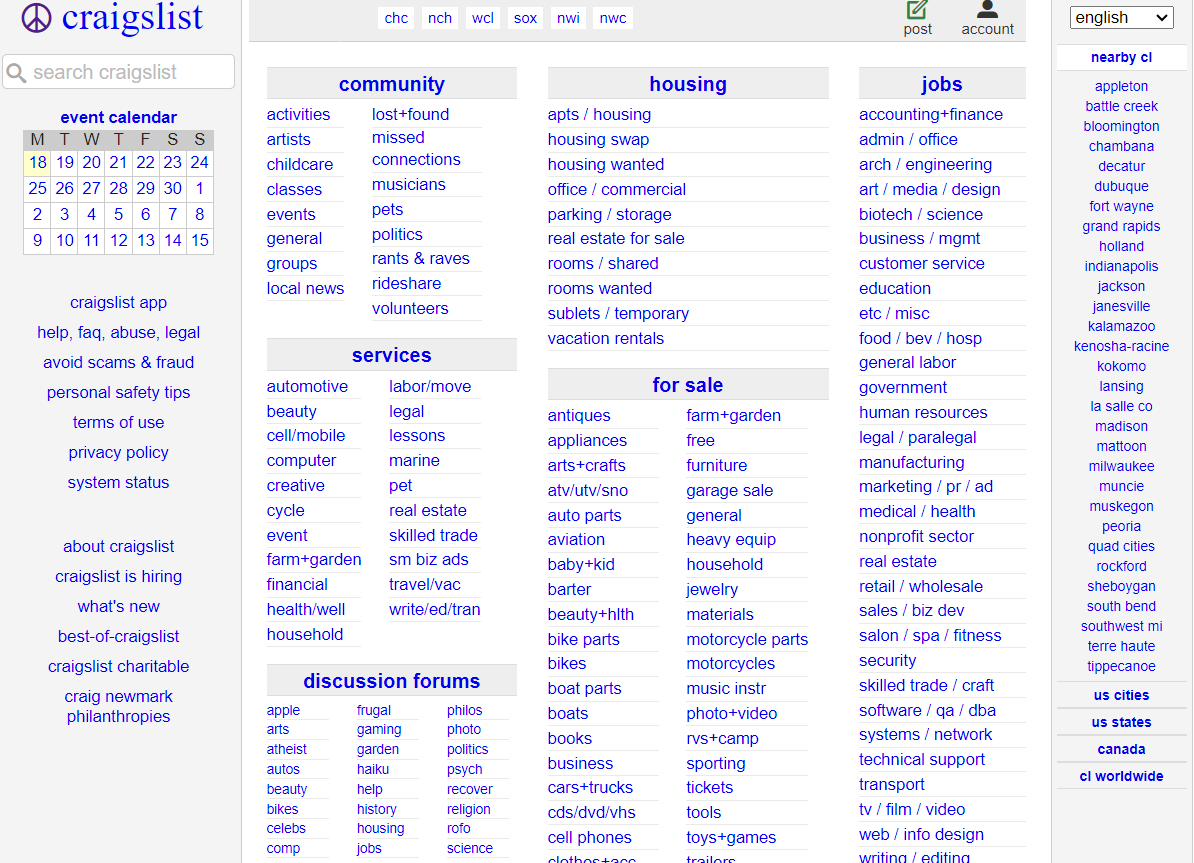The width and height of the screenshot is (1194, 863).
Task: Collapse the nearby cl section
Action: (x=1121, y=57)
